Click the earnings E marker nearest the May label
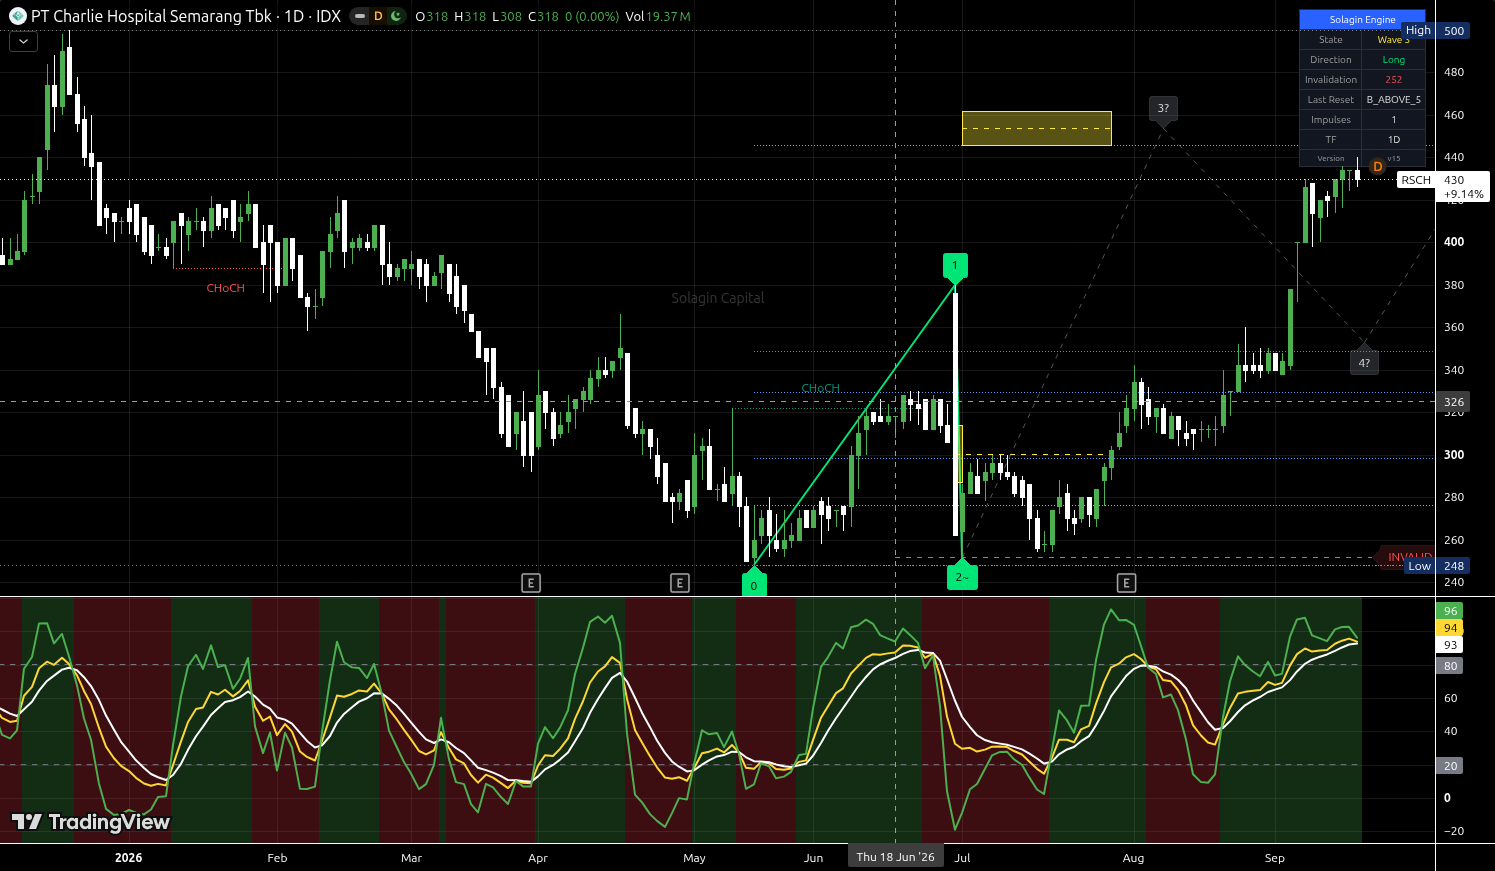Image resolution: width=1495 pixels, height=871 pixels. click(x=680, y=583)
